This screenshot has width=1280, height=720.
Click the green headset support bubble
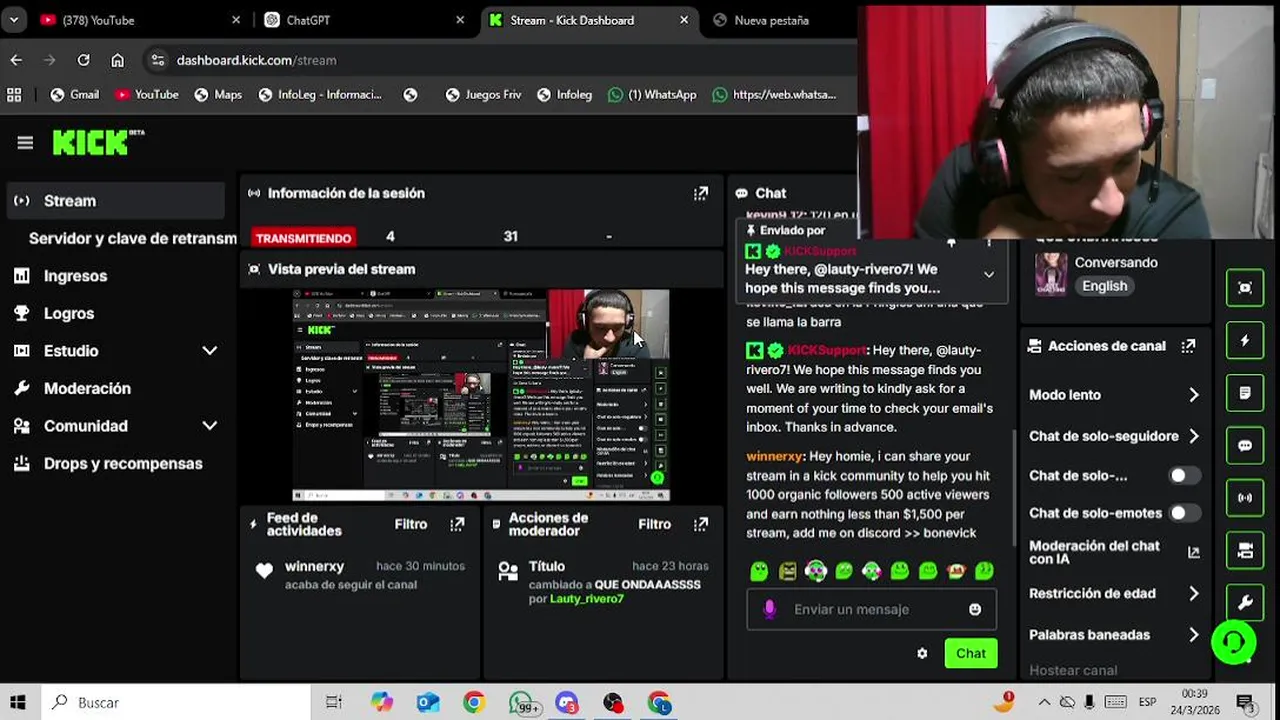point(1234,642)
